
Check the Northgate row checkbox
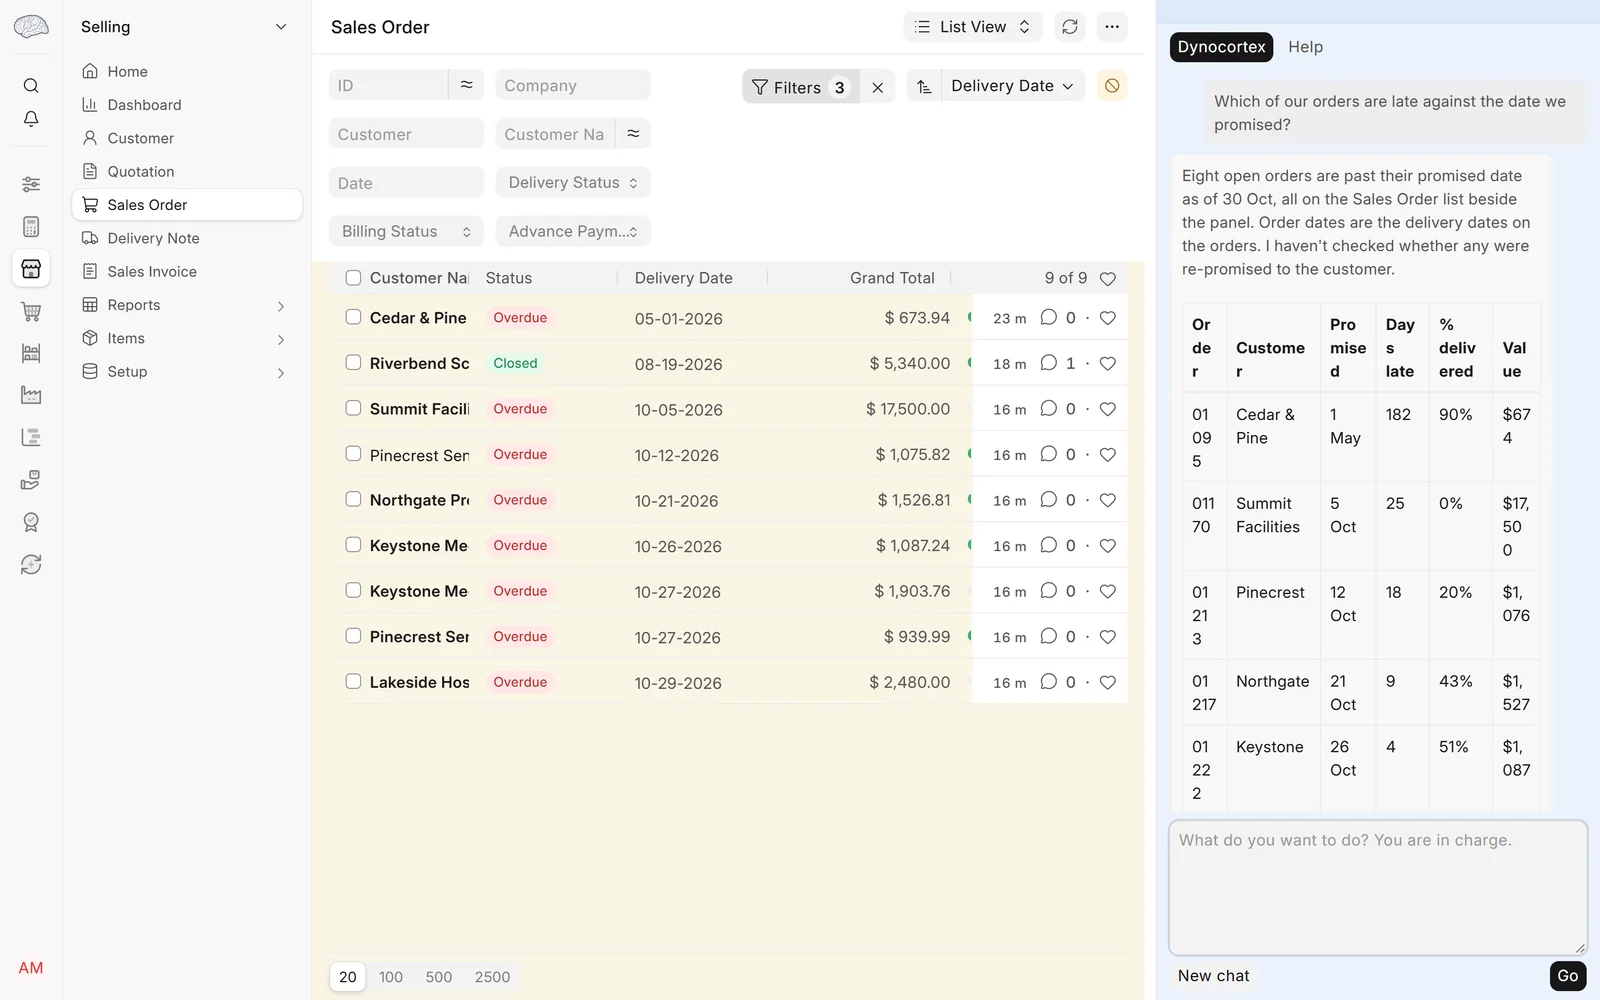(353, 499)
